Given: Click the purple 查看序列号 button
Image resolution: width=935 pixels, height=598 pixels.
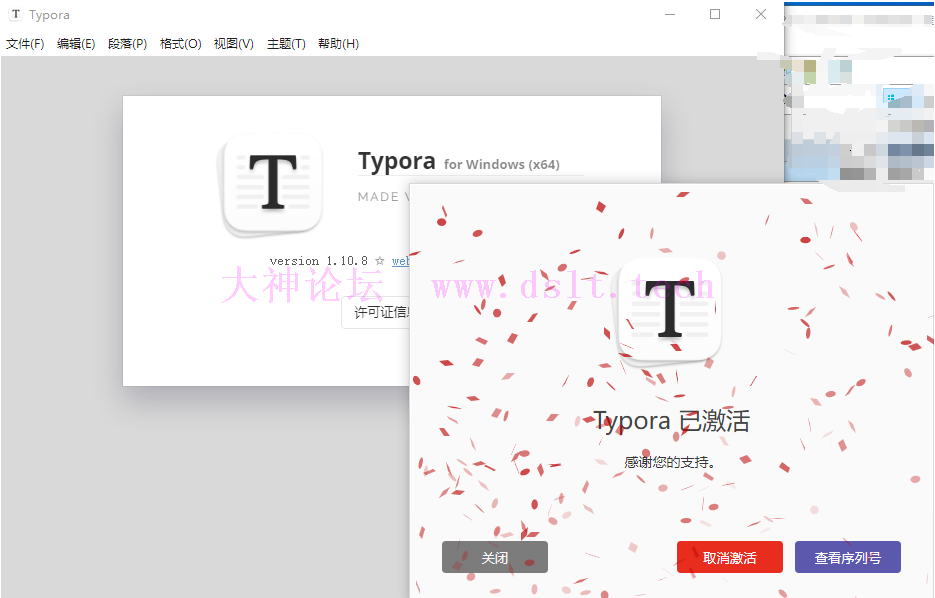Looking at the screenshot, I should pyautogui.click(x=848, y=557).
